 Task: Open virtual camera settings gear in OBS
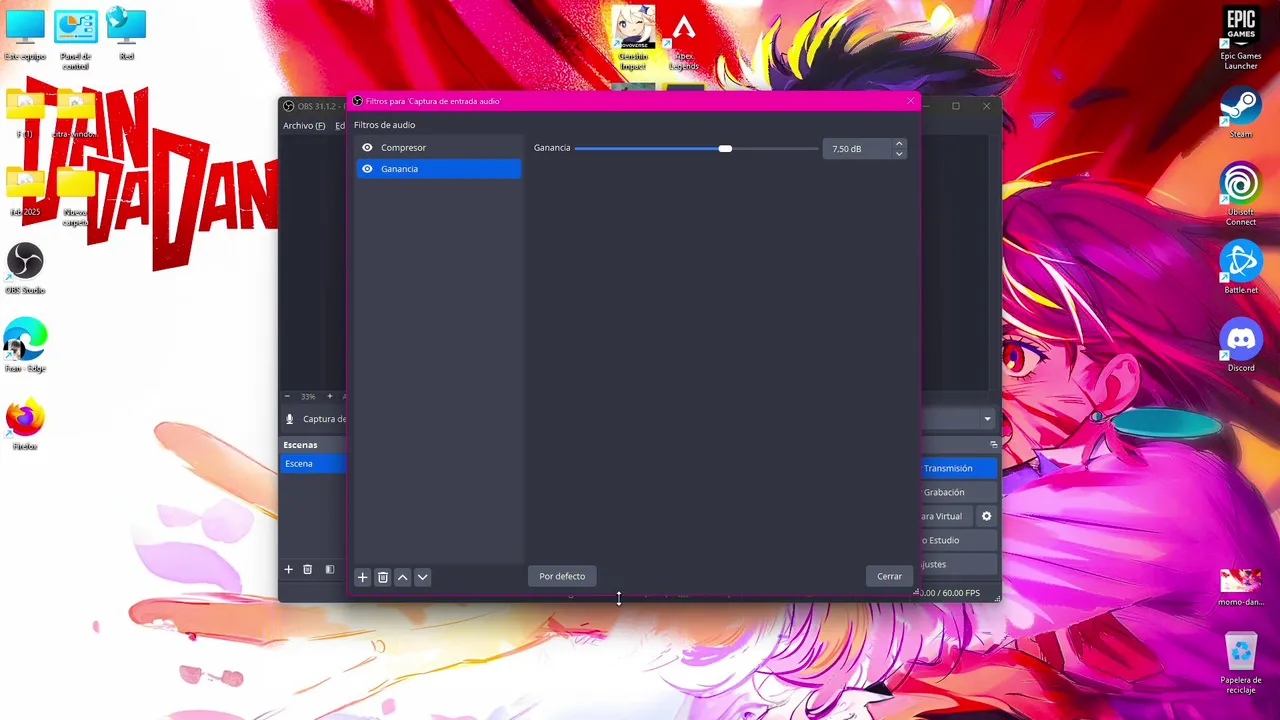(x=987, y=516)
